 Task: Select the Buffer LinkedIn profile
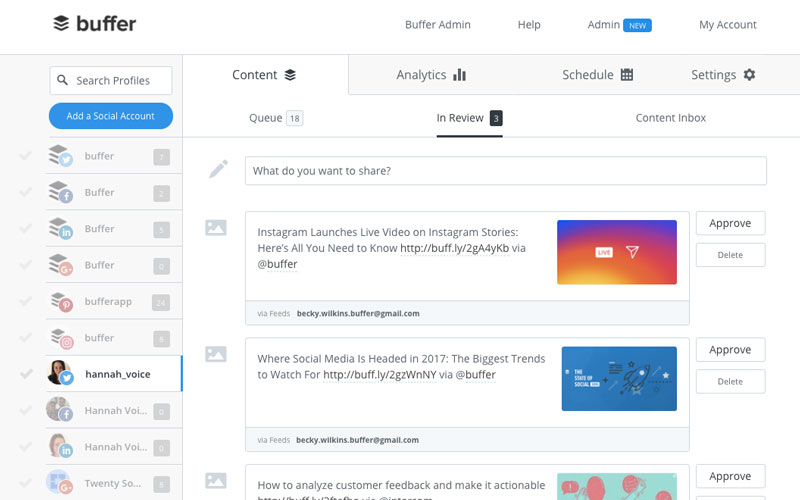click(x=100, y=229)
